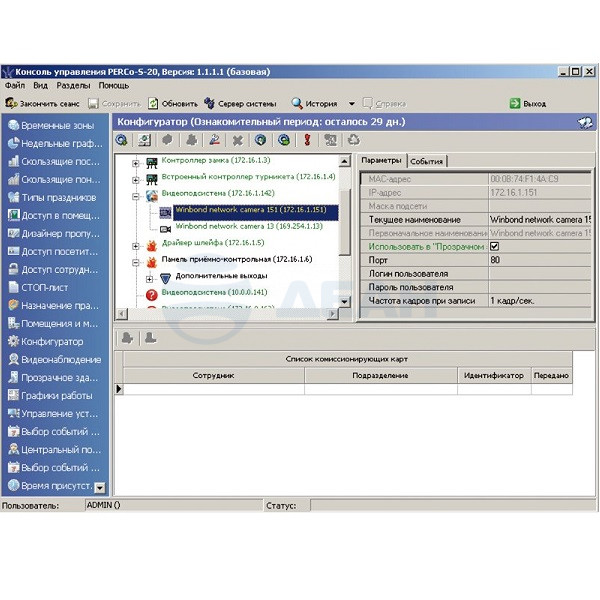
Task: Open the История dropdown arrow
Action: tap(351, 104)
